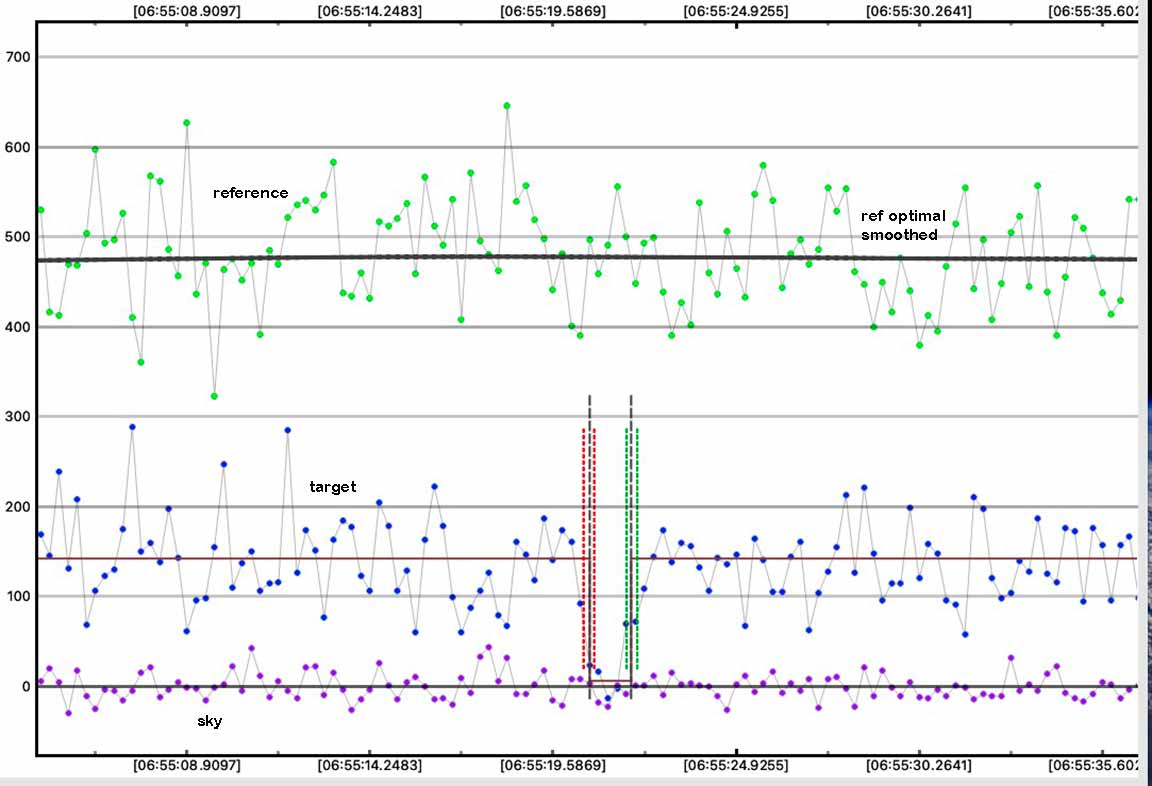The height and width of the screenshot is (786, 1152).
Task: Click the red dashed event marker box
Action: pyautogui.click(x=588, y=548)
